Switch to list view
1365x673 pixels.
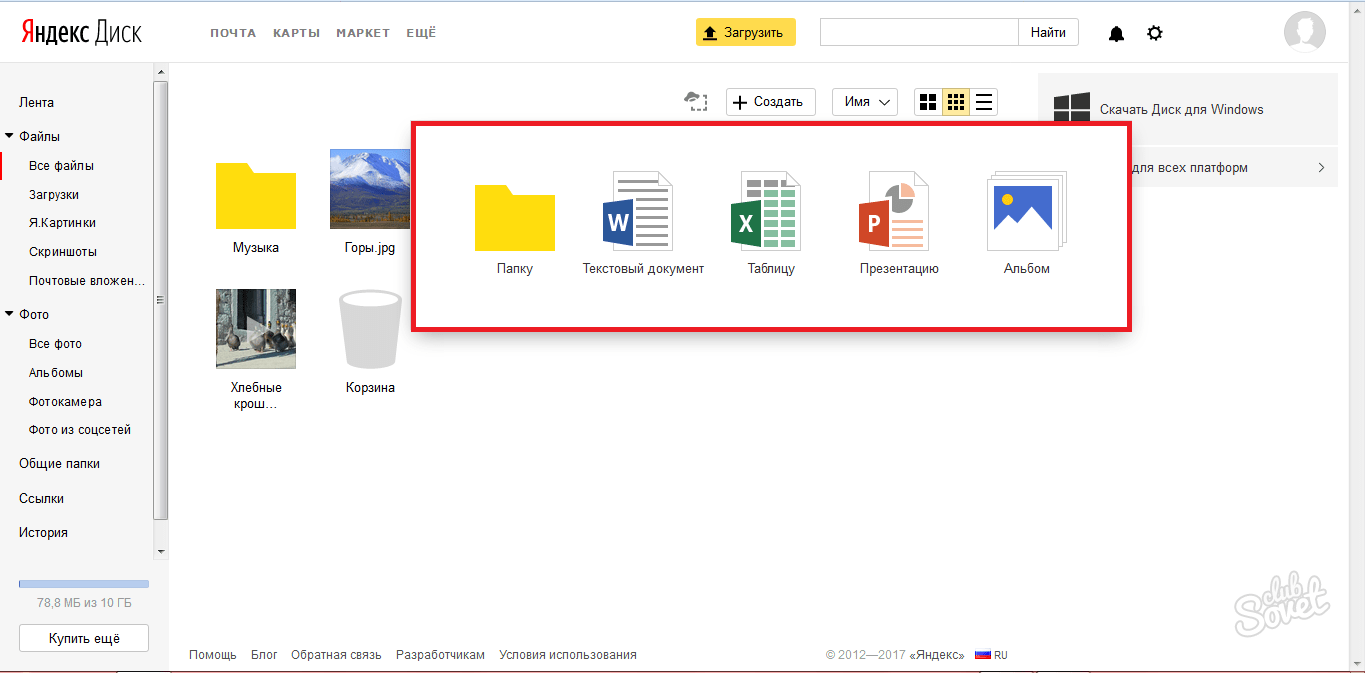tap(984, 102)
